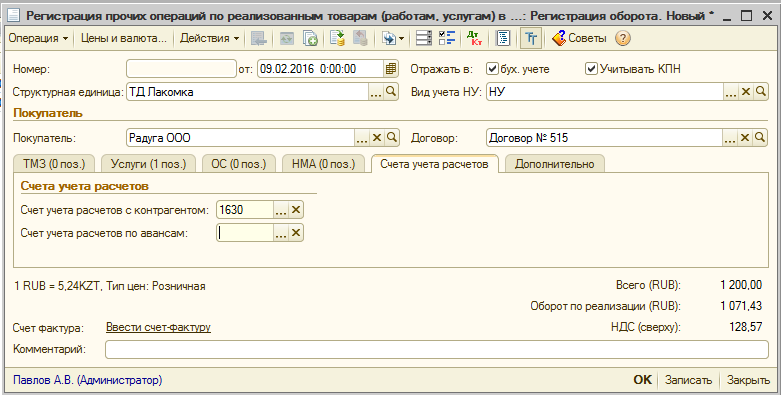Click the Номер input field
781x395 pixels.
click(x=181, y=69)
